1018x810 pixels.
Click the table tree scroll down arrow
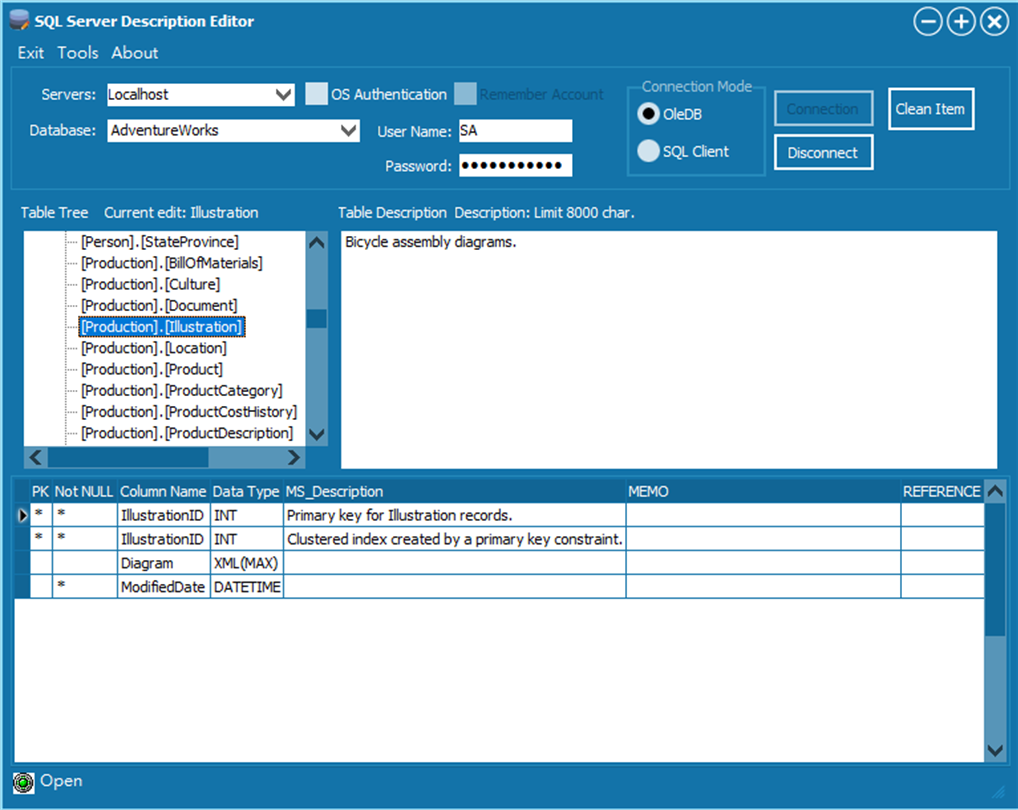(317, 434)
